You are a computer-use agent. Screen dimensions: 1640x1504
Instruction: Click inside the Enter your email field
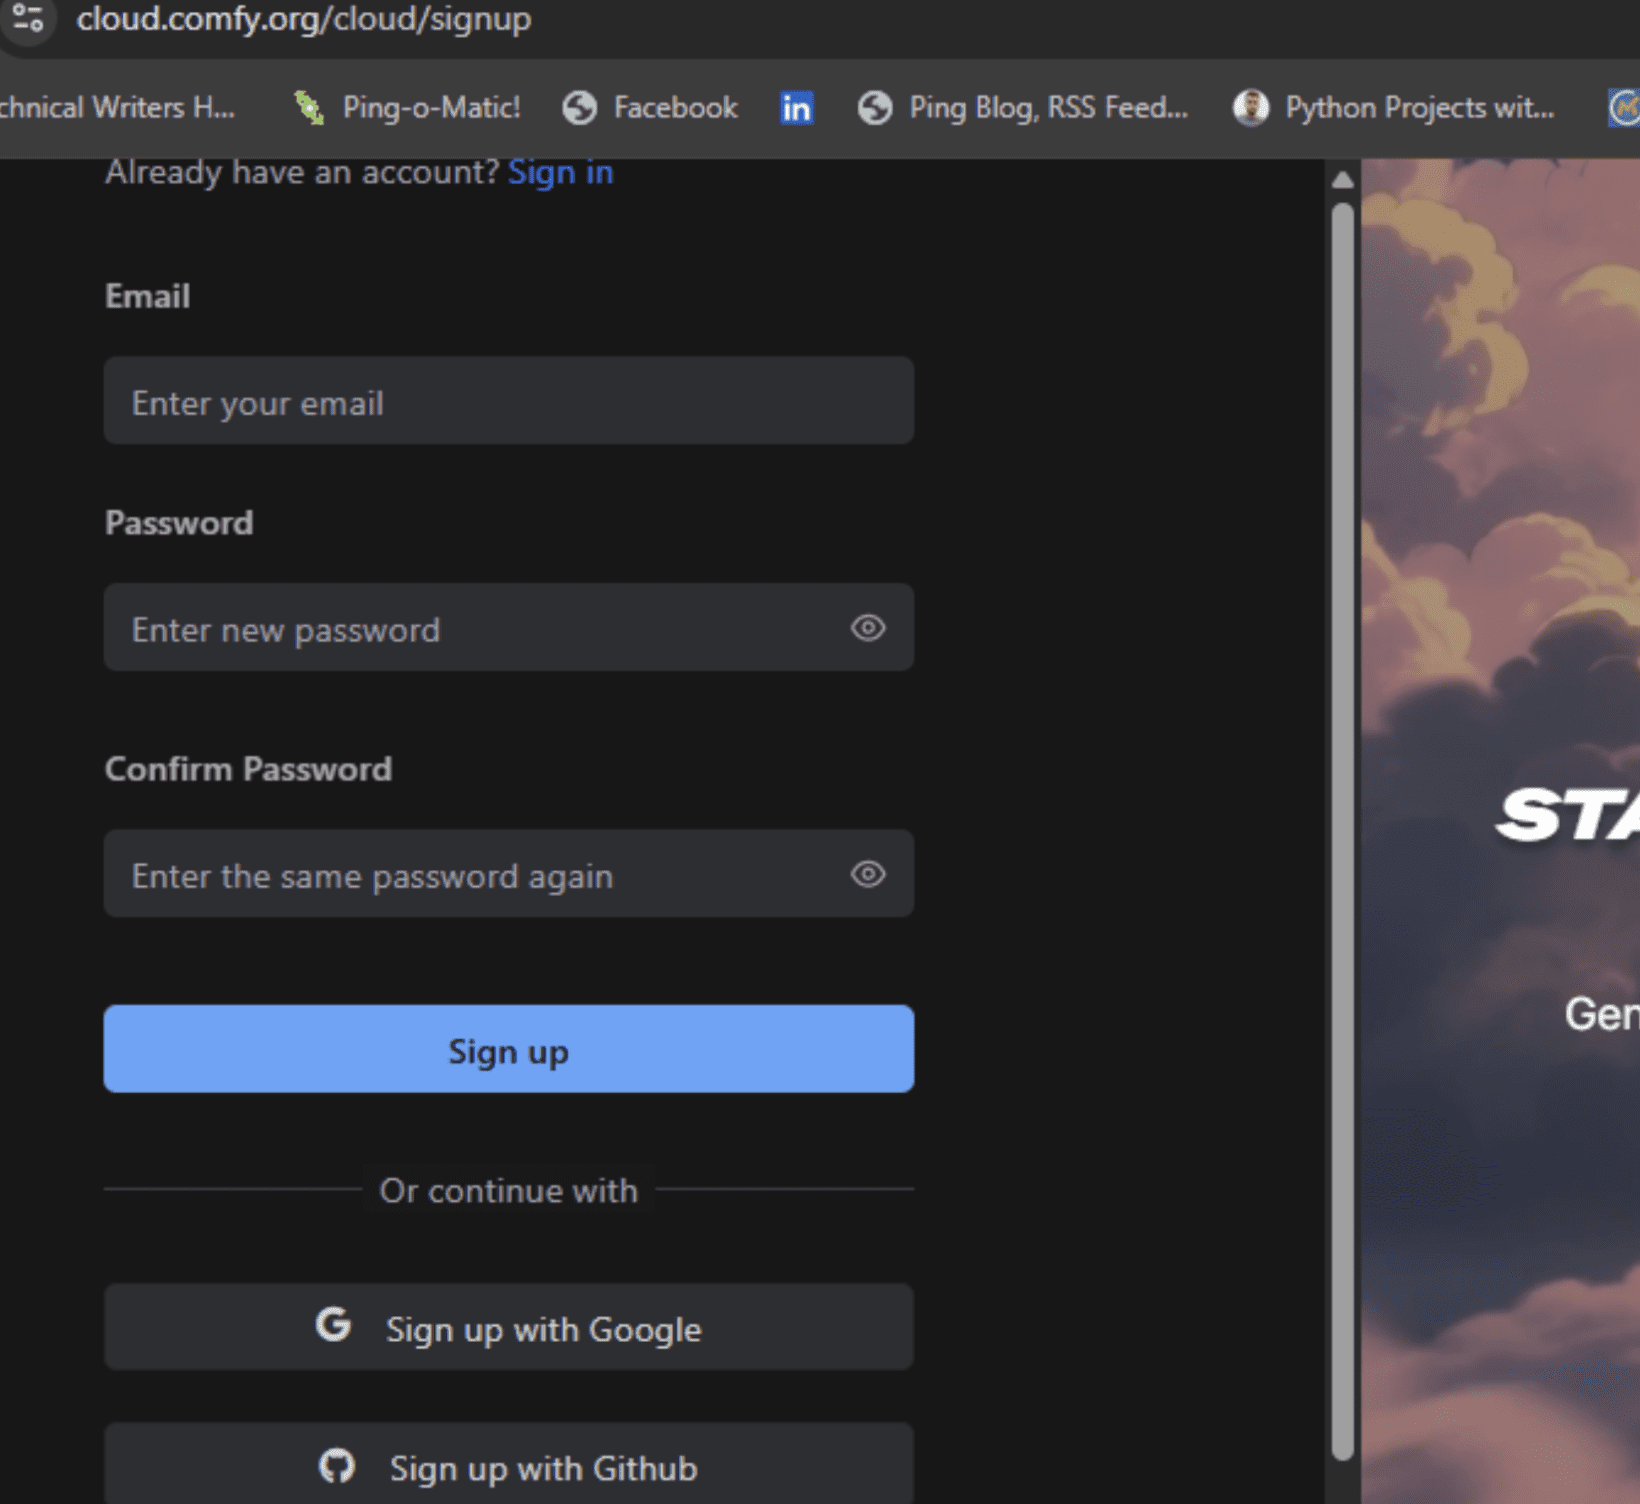click(508, 401)
